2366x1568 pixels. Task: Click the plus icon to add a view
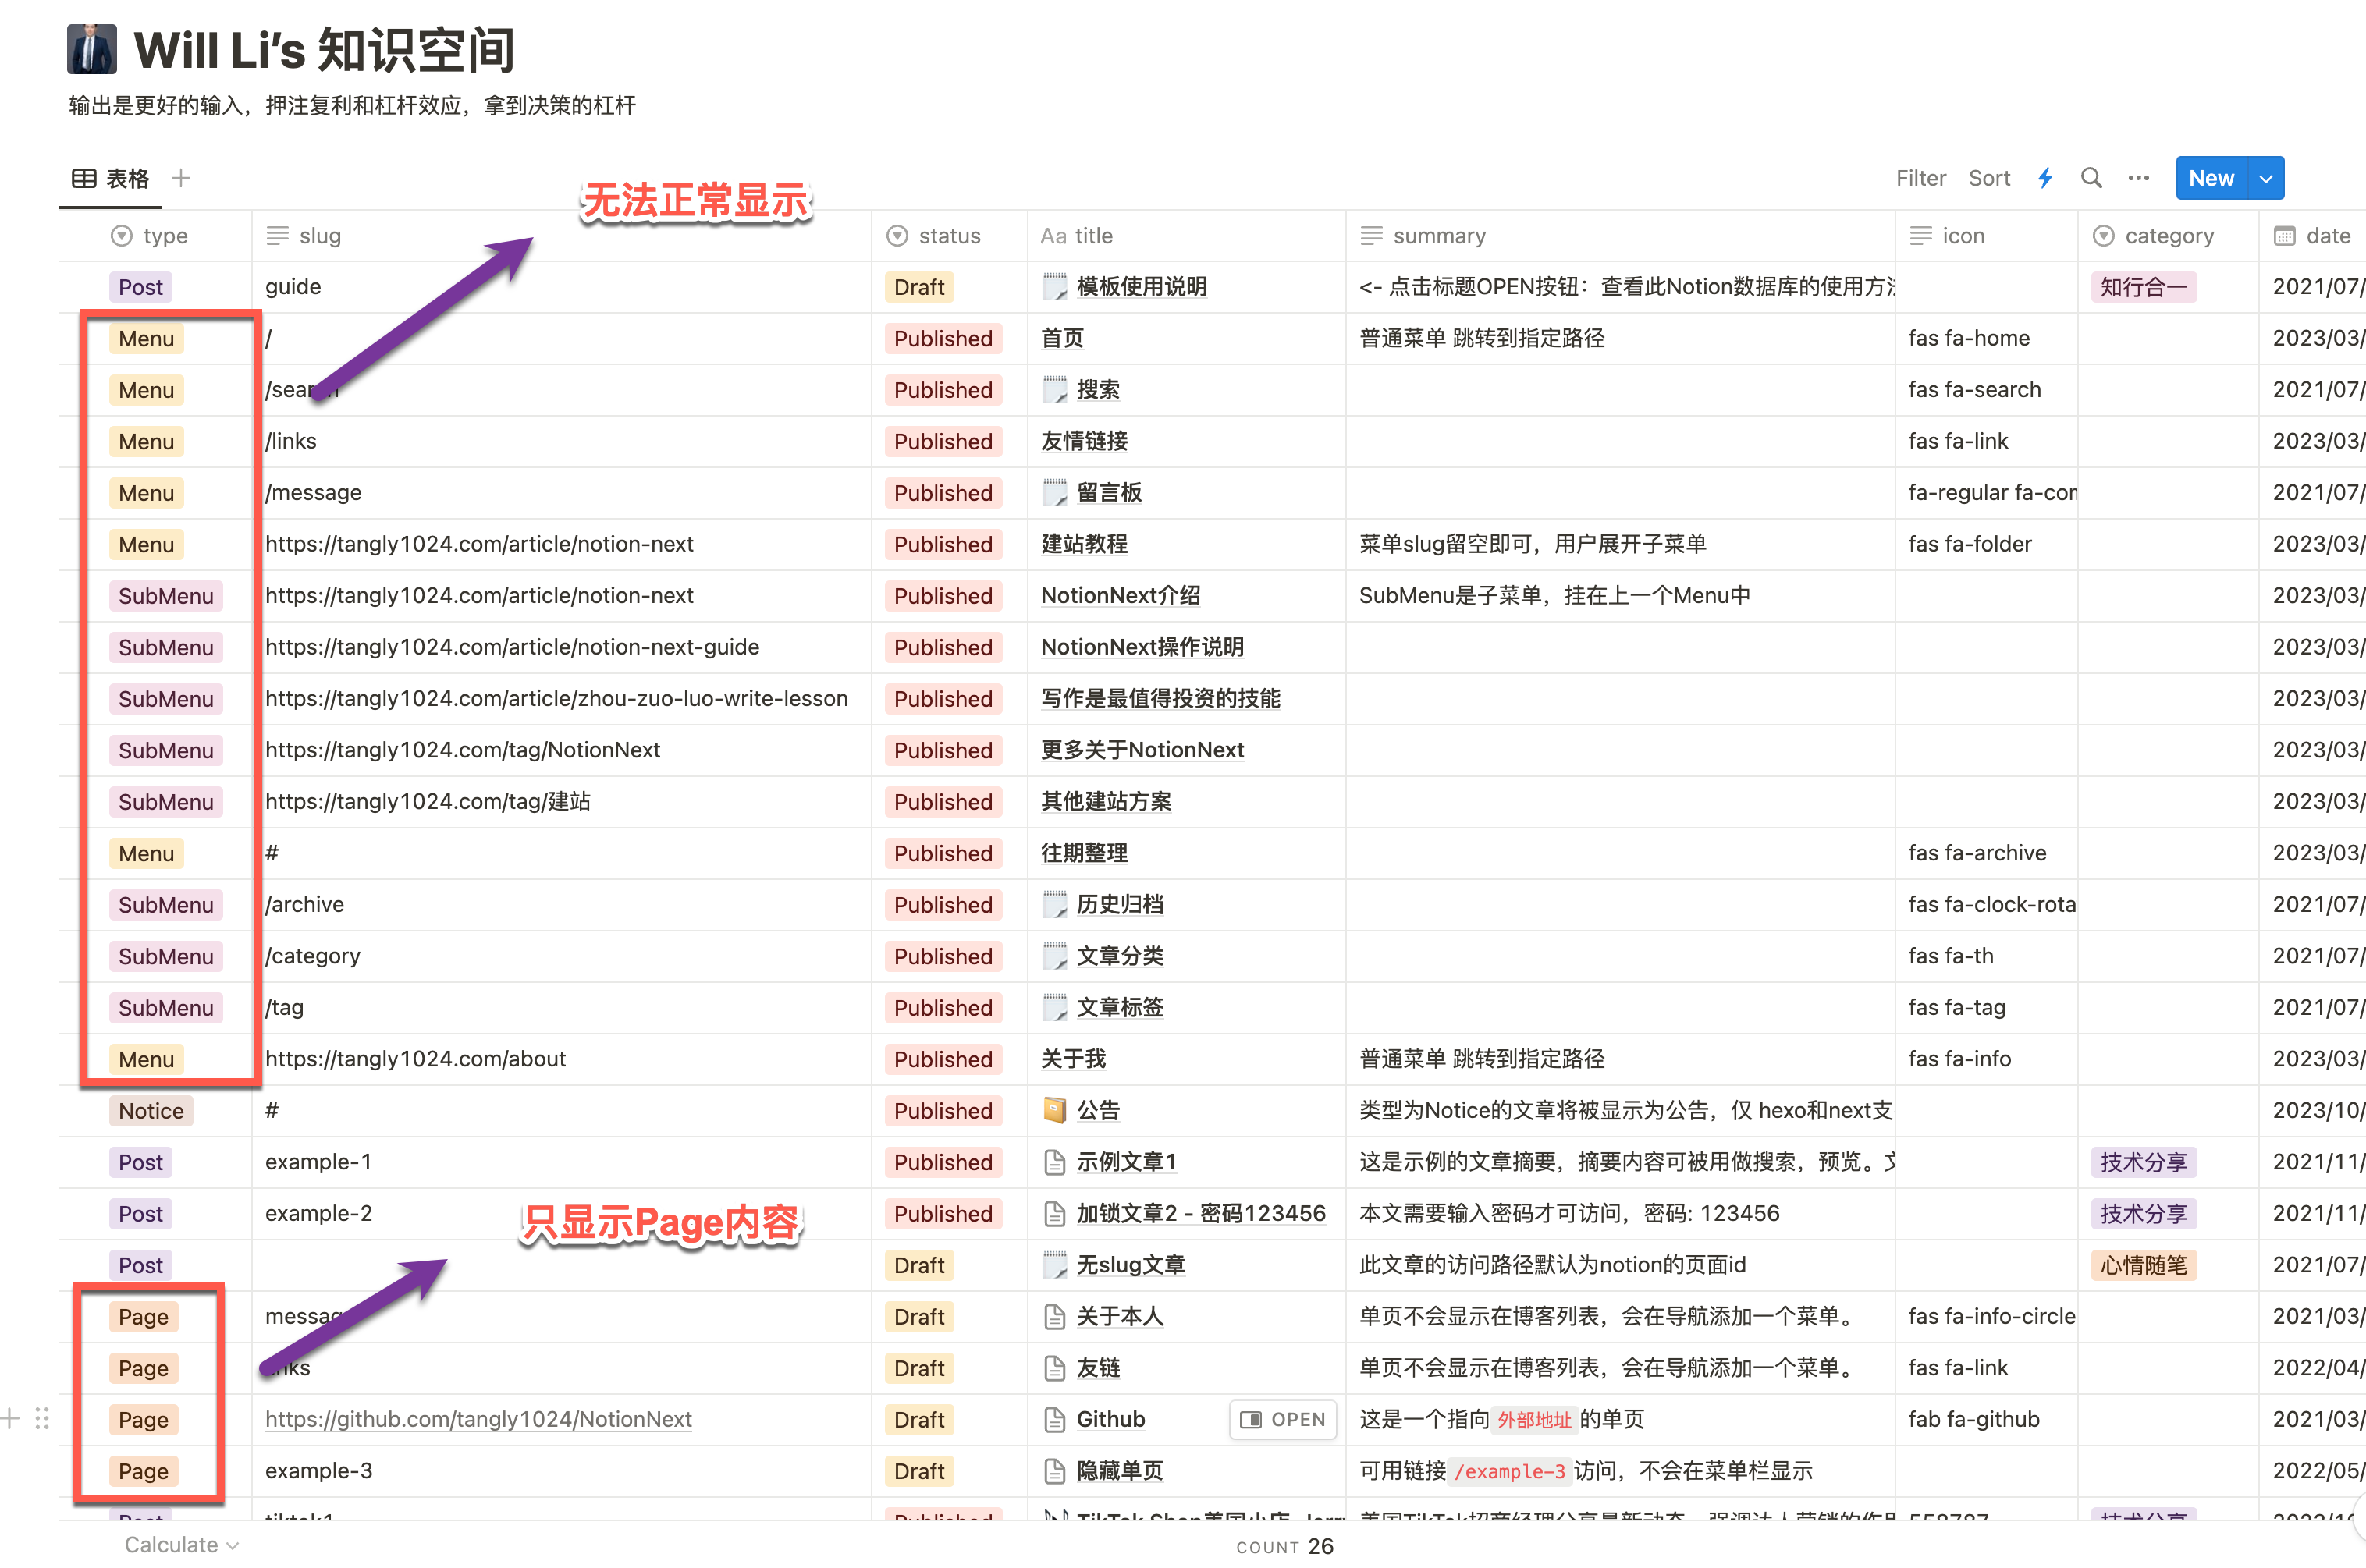[181, 177]
